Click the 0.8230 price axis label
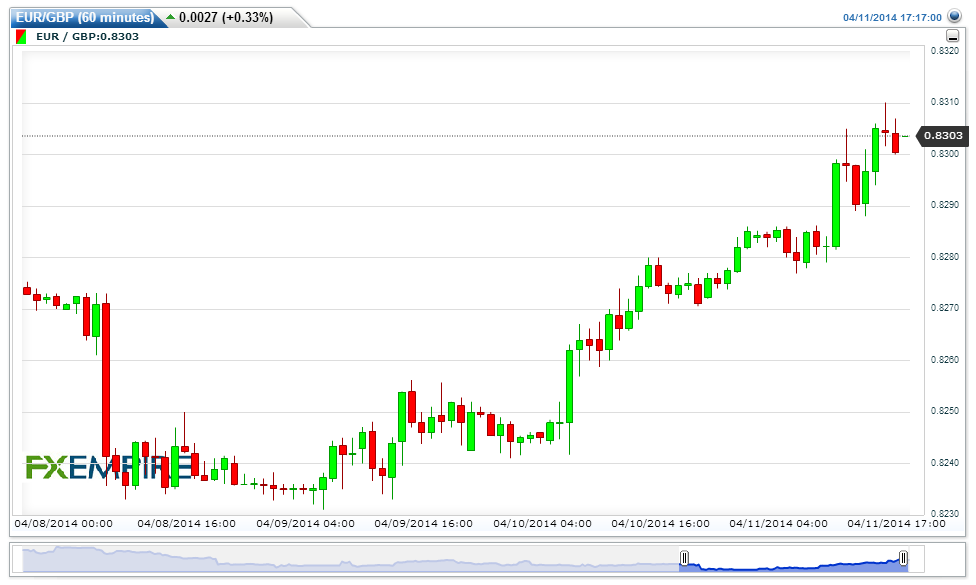The width and height of the screenshot is (976, 585). [x=944, y=513]
